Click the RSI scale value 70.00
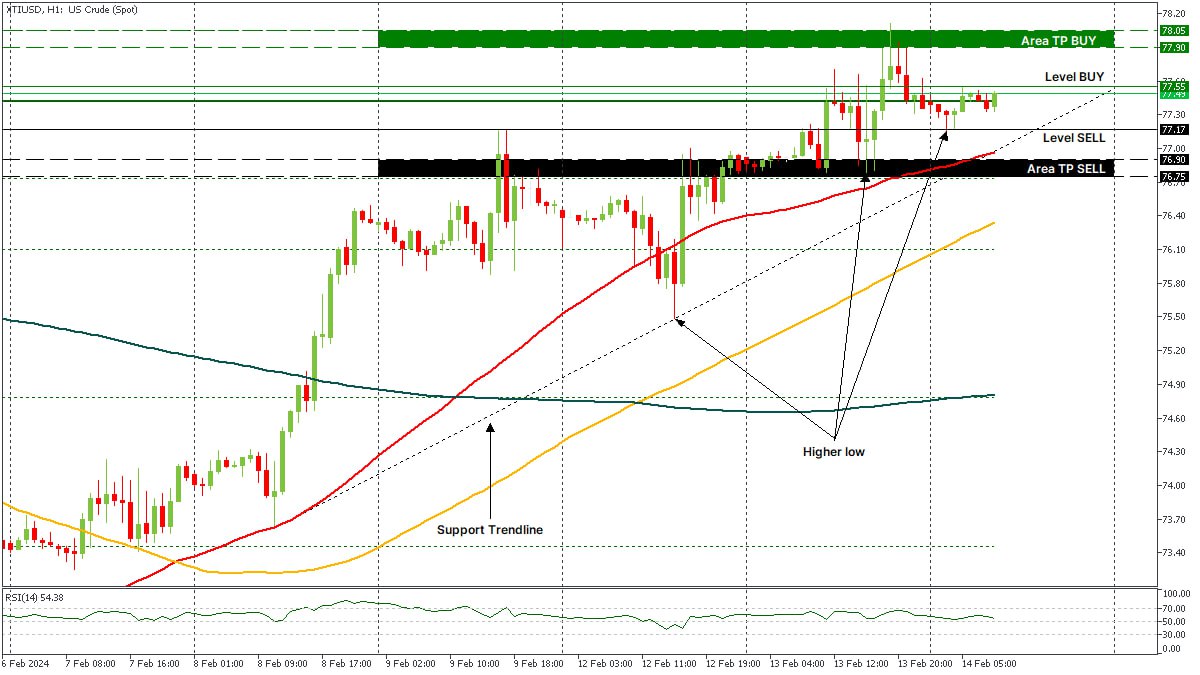Screen dimensions: 1200x675 pyautogui.click(x=1174, y=608)
